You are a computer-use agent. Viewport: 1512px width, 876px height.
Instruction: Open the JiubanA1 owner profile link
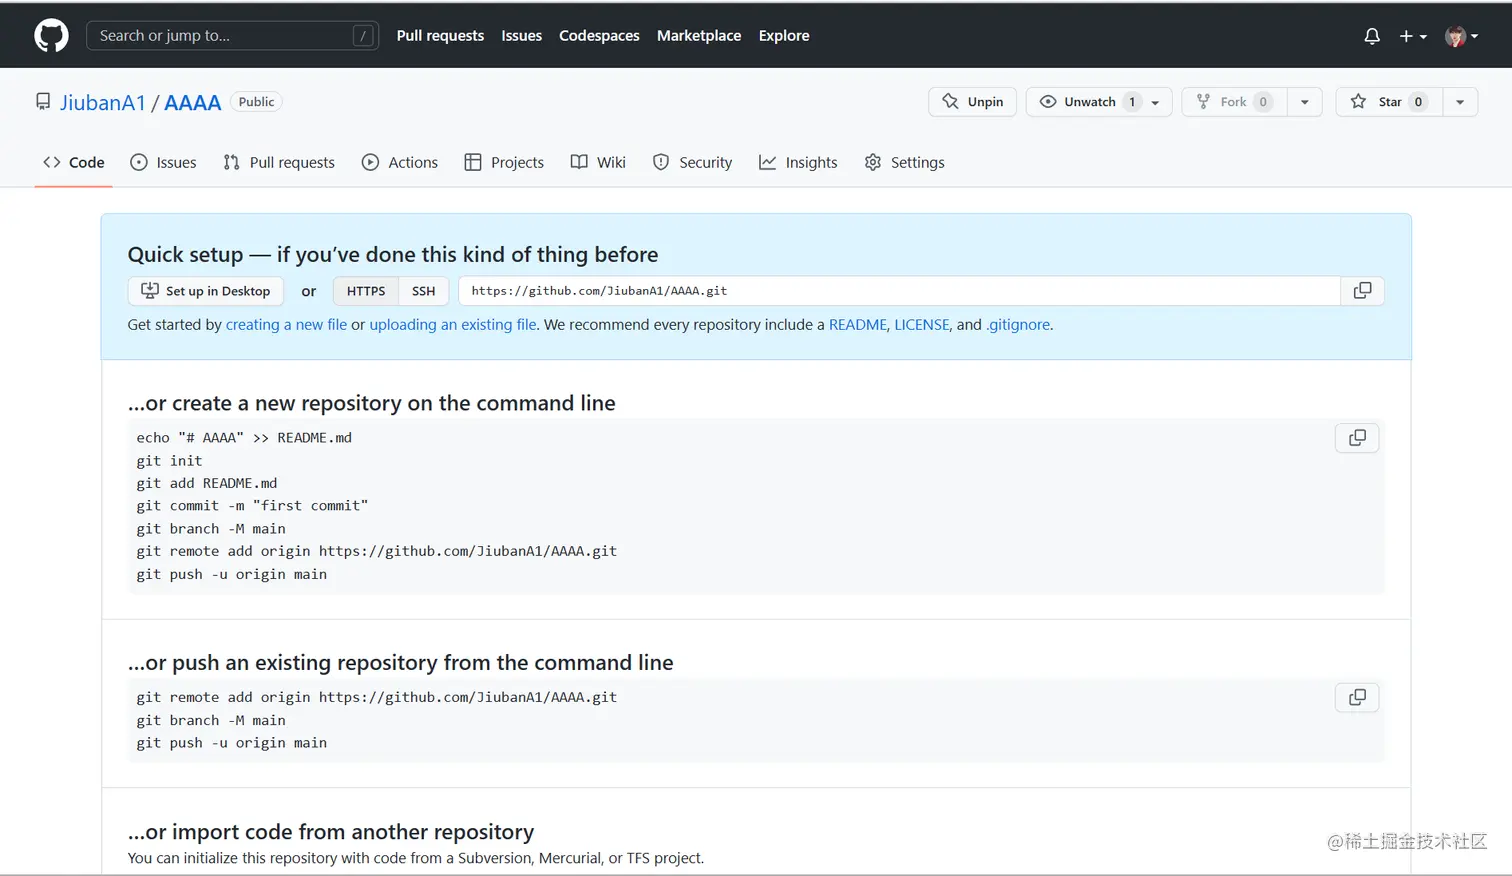103,102
